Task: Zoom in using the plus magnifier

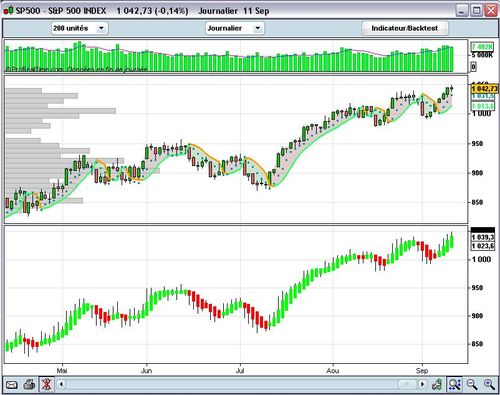Action: click(x=489, y=385)
